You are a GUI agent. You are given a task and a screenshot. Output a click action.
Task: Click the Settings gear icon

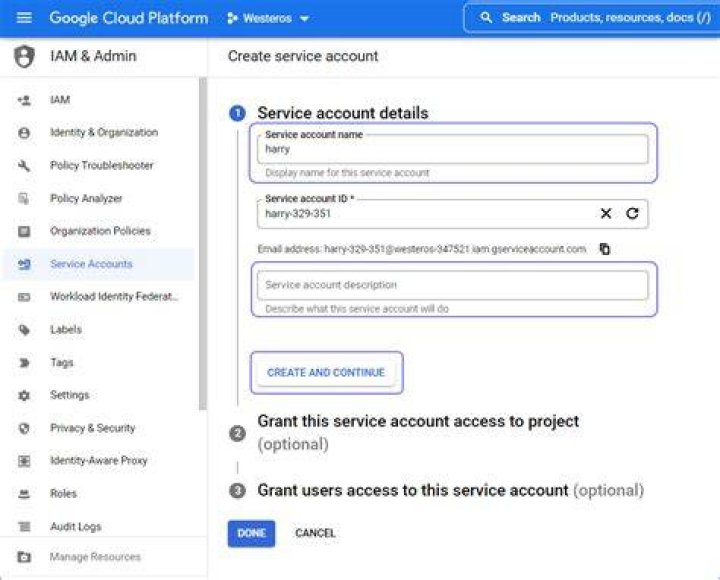pyautogui.click(x=24, y=395)
